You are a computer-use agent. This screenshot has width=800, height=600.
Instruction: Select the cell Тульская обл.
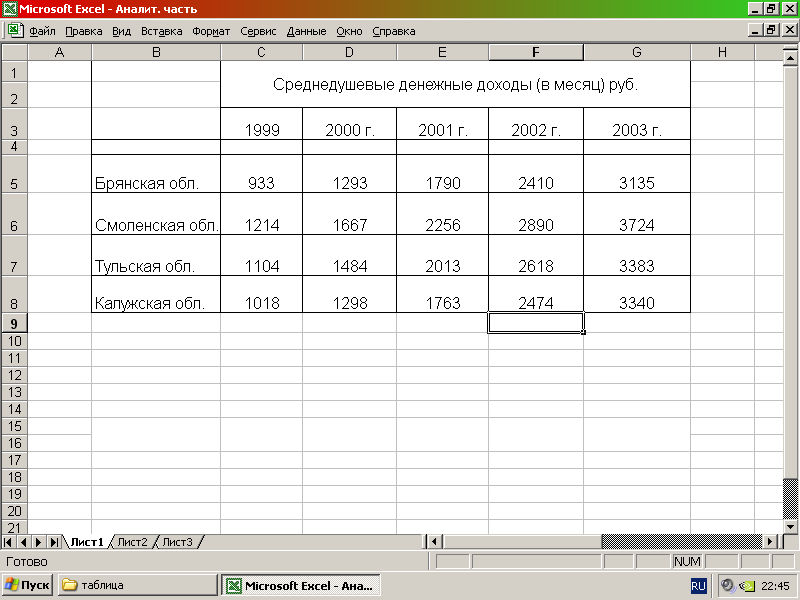click(156, 255)
